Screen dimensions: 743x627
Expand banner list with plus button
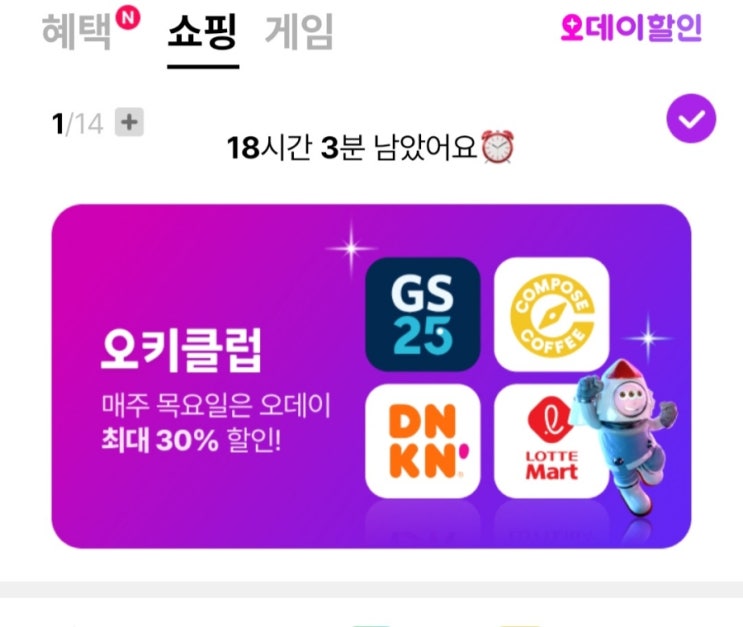point(129,123)
